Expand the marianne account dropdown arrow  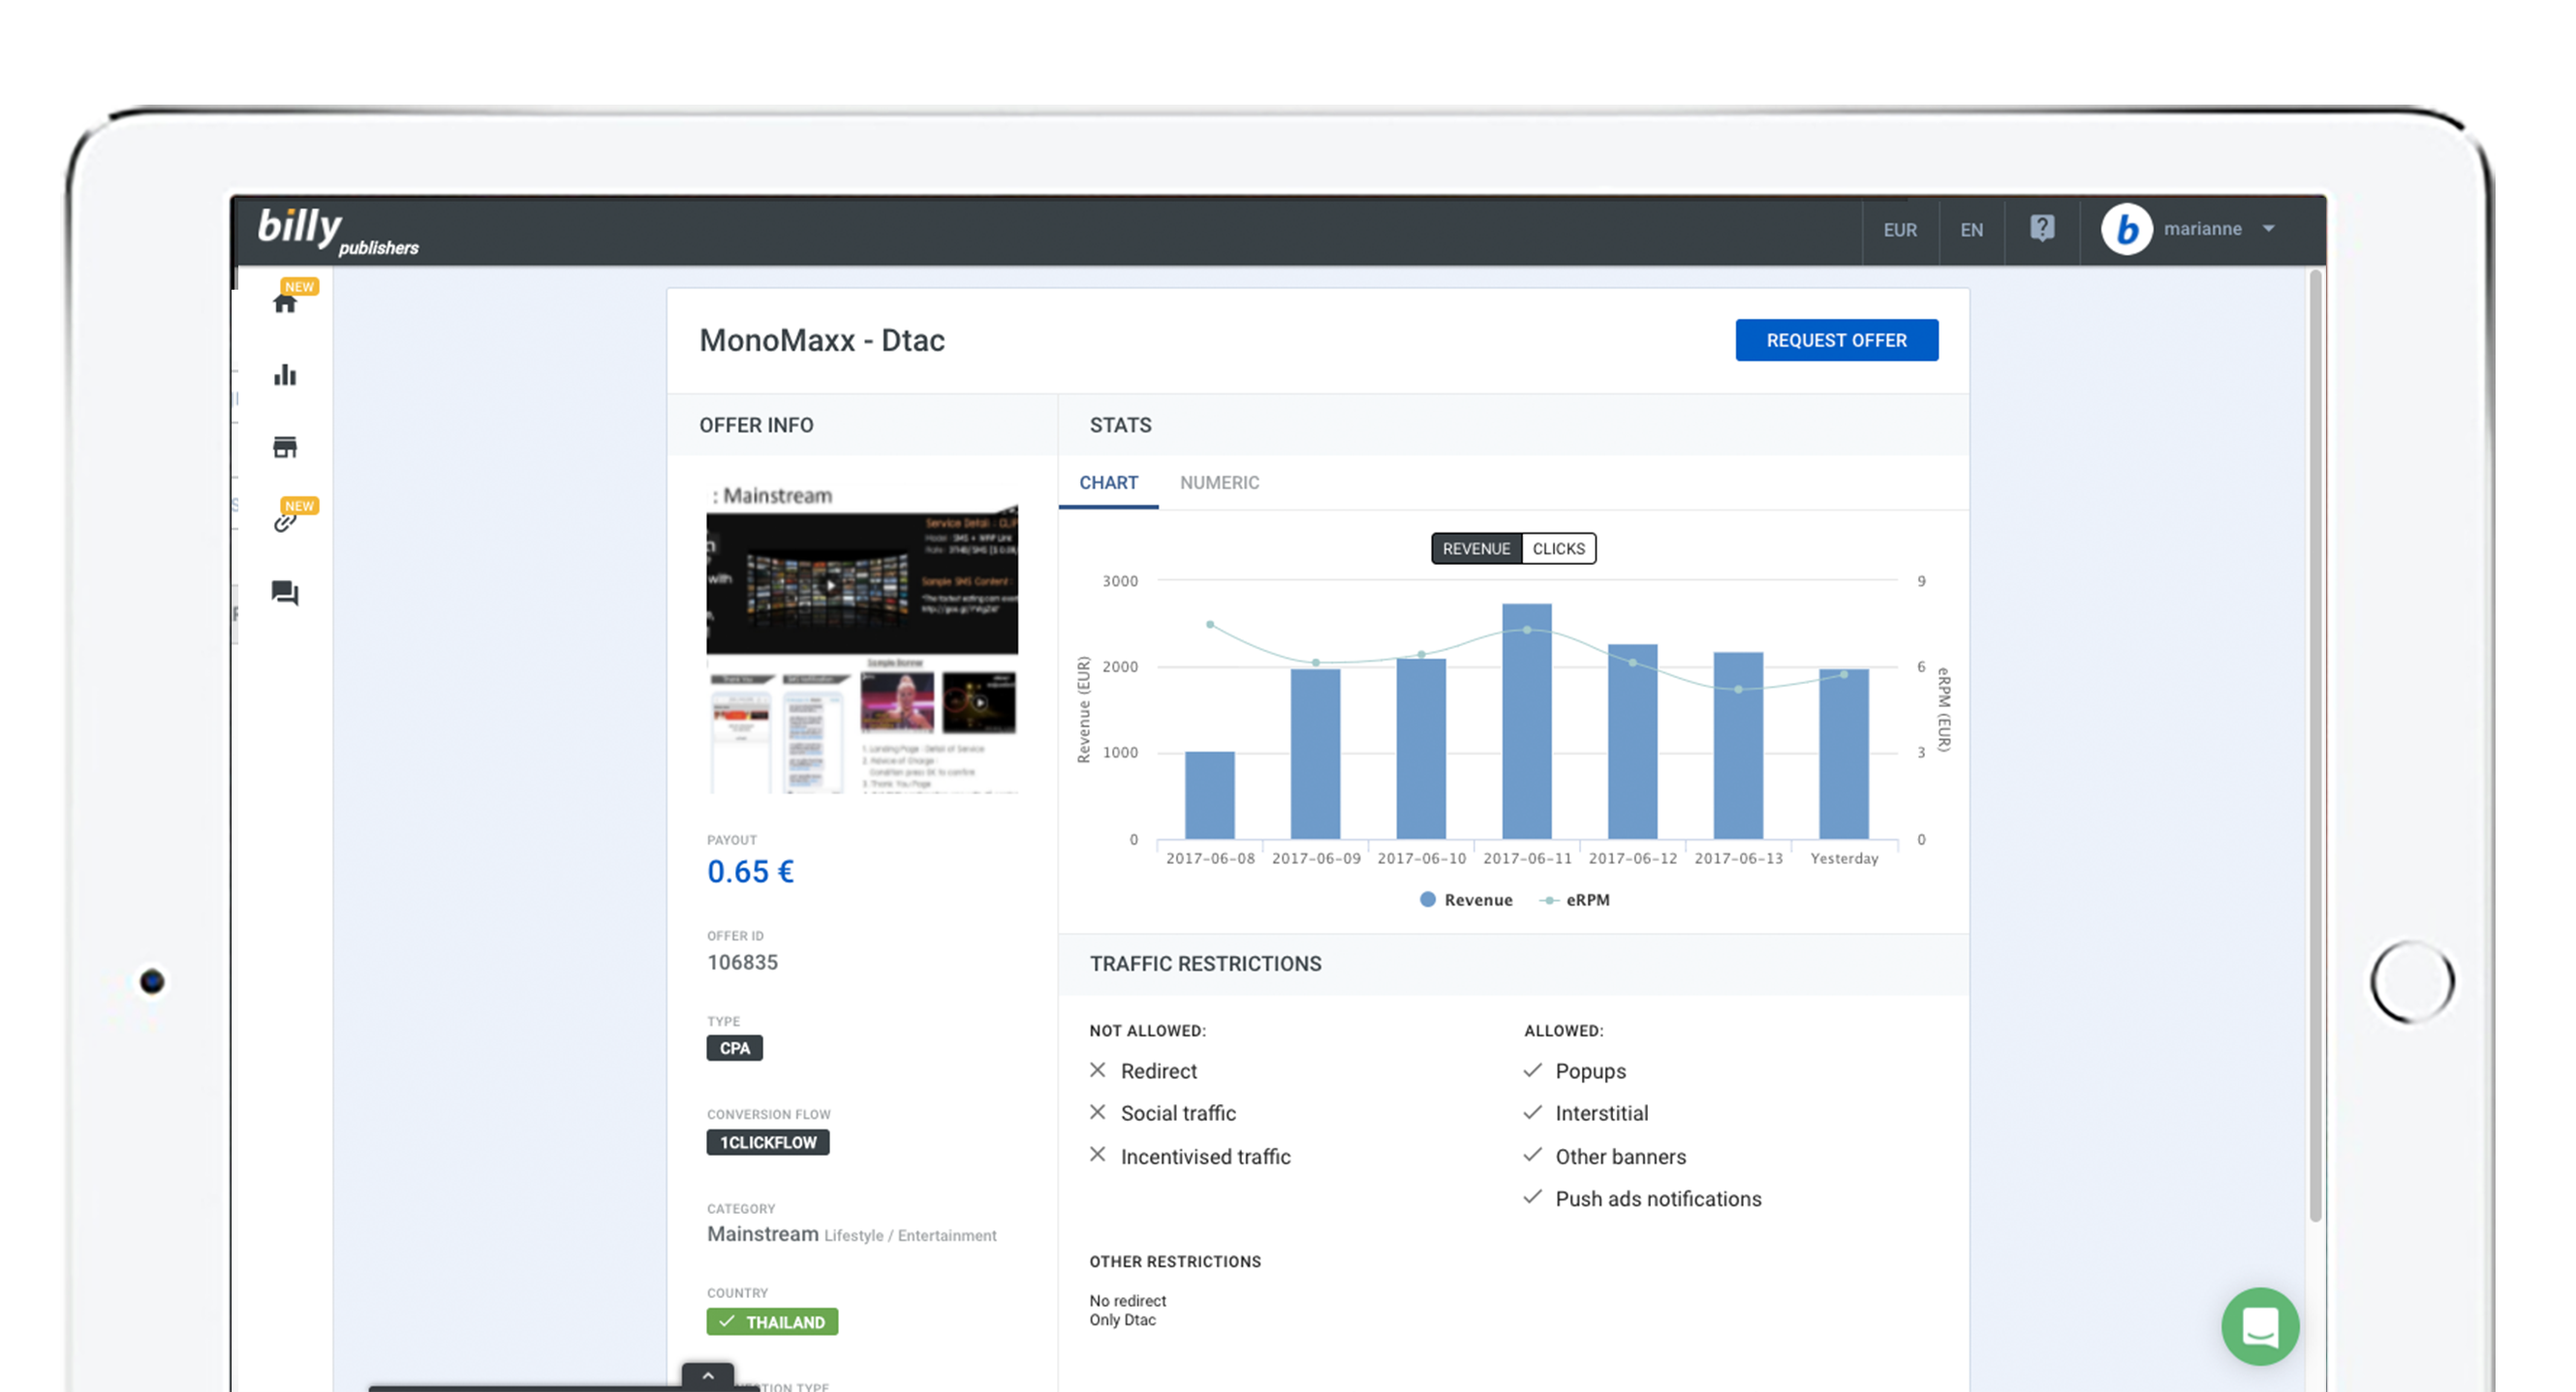[x=2269, y=229]
